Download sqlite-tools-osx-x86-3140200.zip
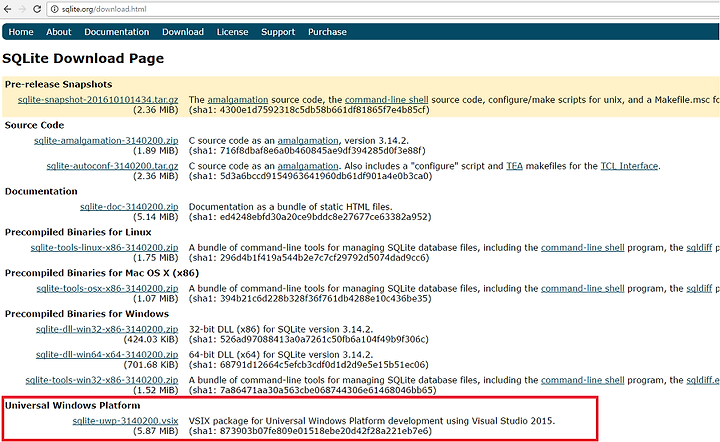720x442 pixels. coord(107,289)
